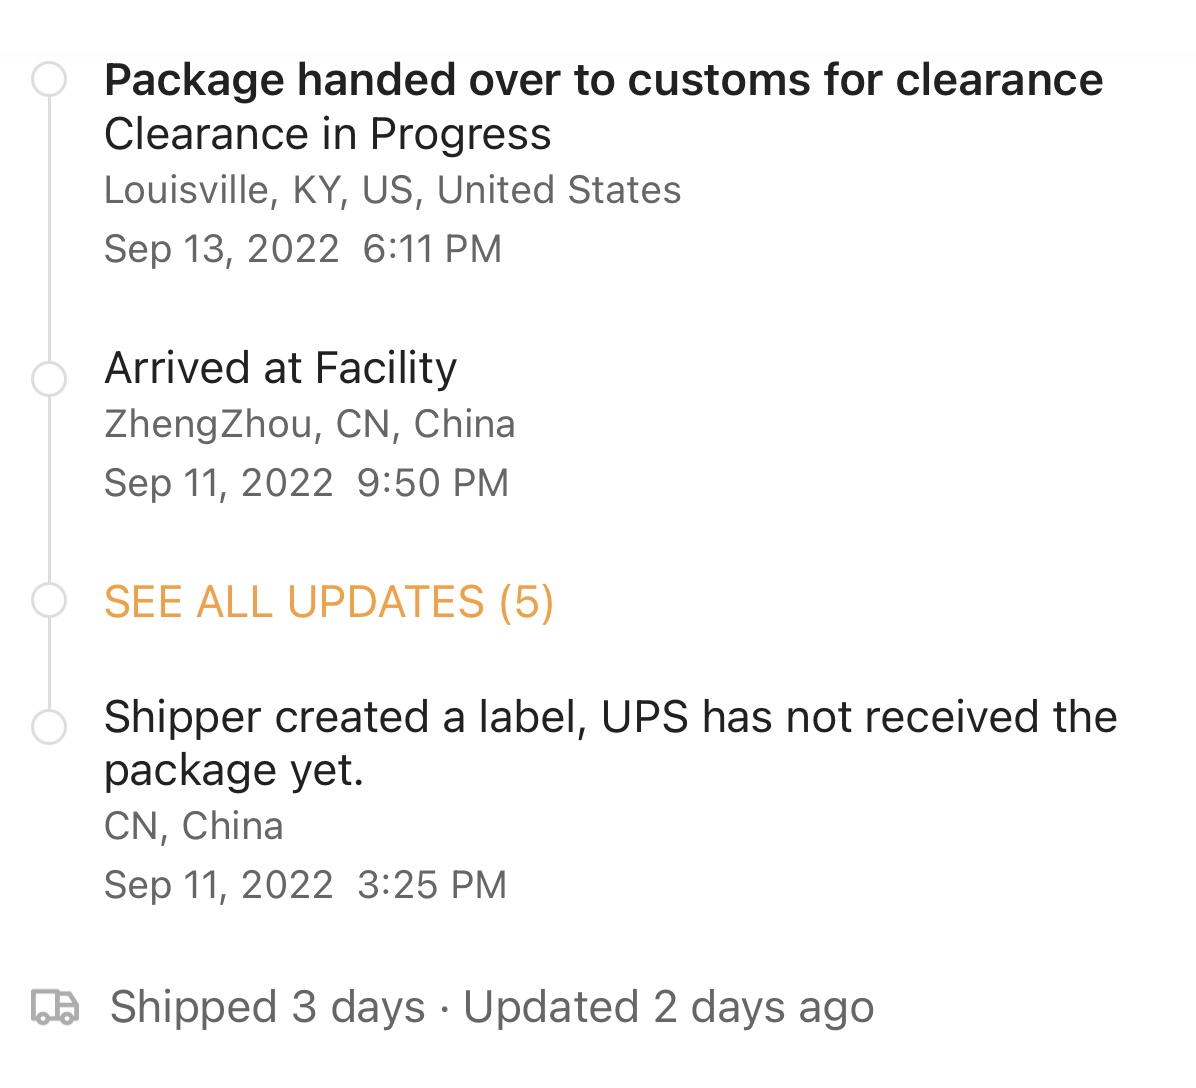Open Package handed over to customs entry
Image resolution: width=1196 pixels, height=1088 pixels.
point(603,80)
